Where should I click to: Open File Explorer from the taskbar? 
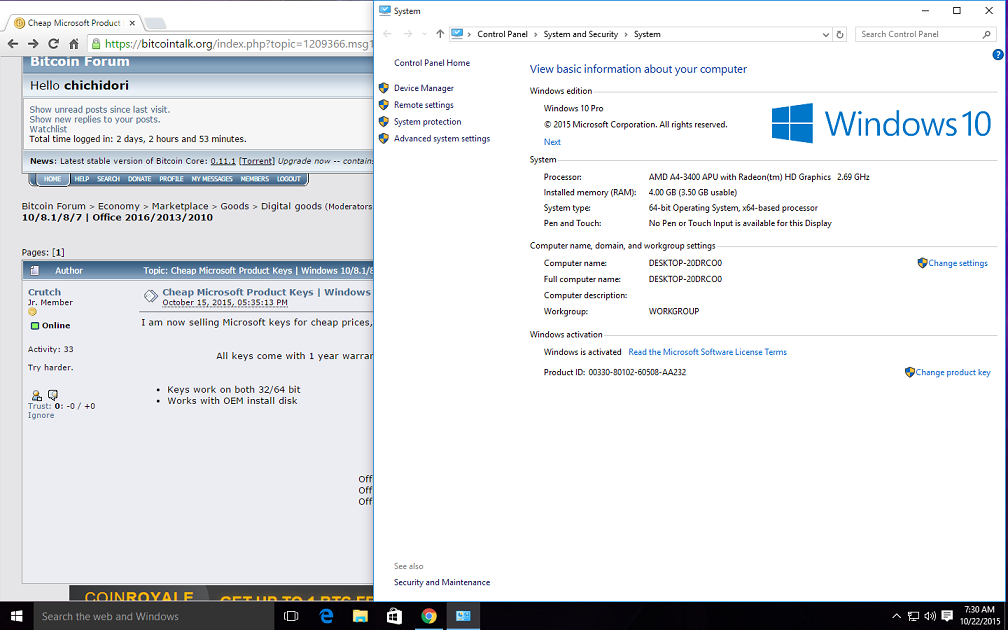[x=360, y=616]
